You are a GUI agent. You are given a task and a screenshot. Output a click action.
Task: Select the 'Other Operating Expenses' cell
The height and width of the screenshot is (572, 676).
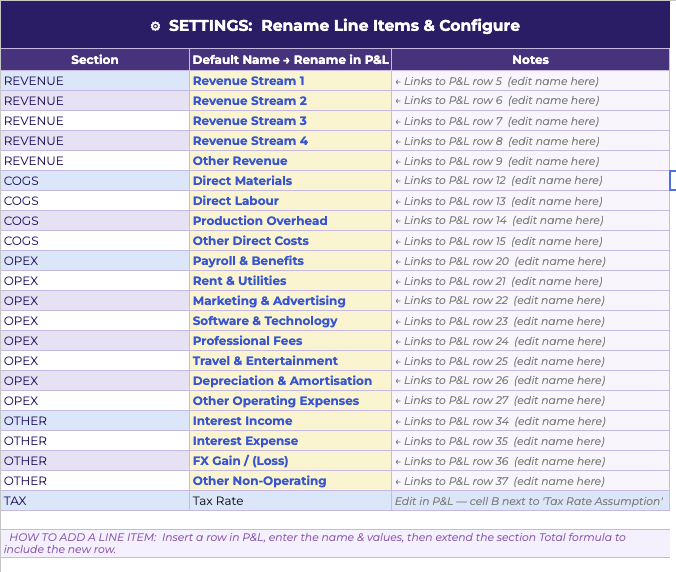point(290,401)
